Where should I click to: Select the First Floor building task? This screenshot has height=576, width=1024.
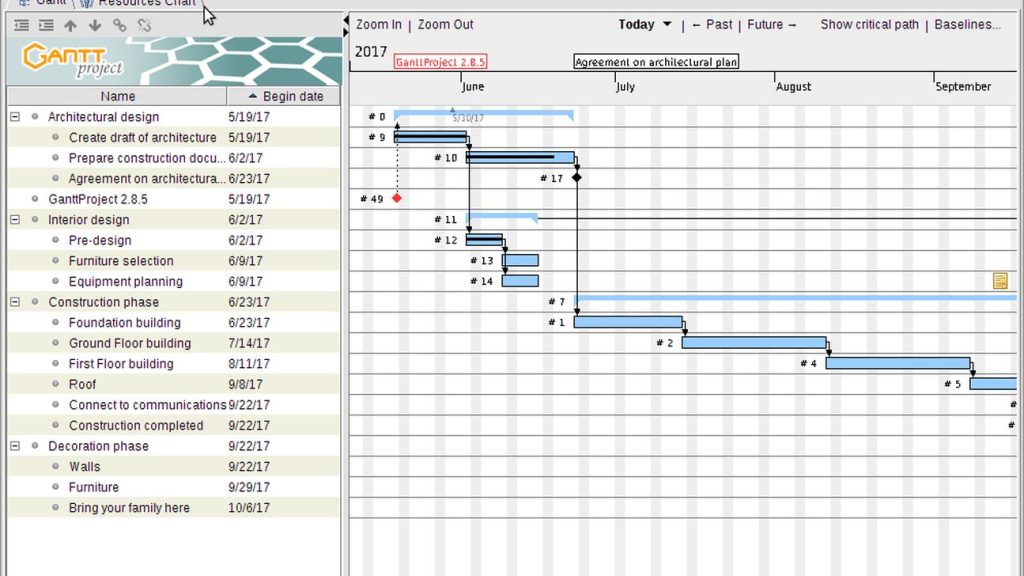pyautogui.click(x=121, y=364)
